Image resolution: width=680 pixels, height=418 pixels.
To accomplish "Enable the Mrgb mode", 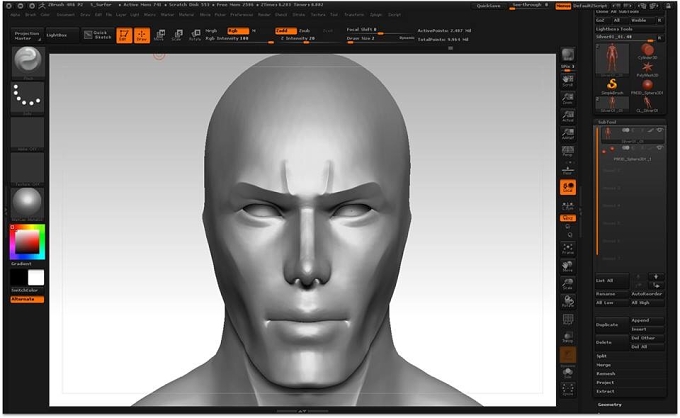I will click(212, 31).
